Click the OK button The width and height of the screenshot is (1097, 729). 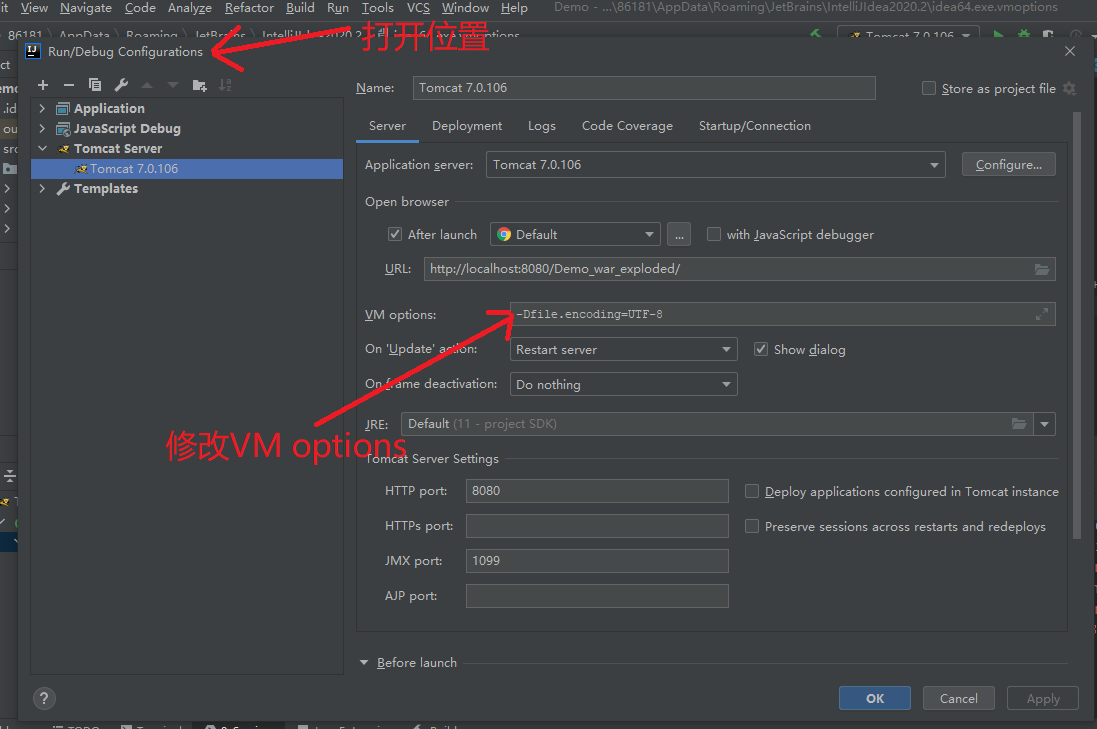click(x=875, y=698)
